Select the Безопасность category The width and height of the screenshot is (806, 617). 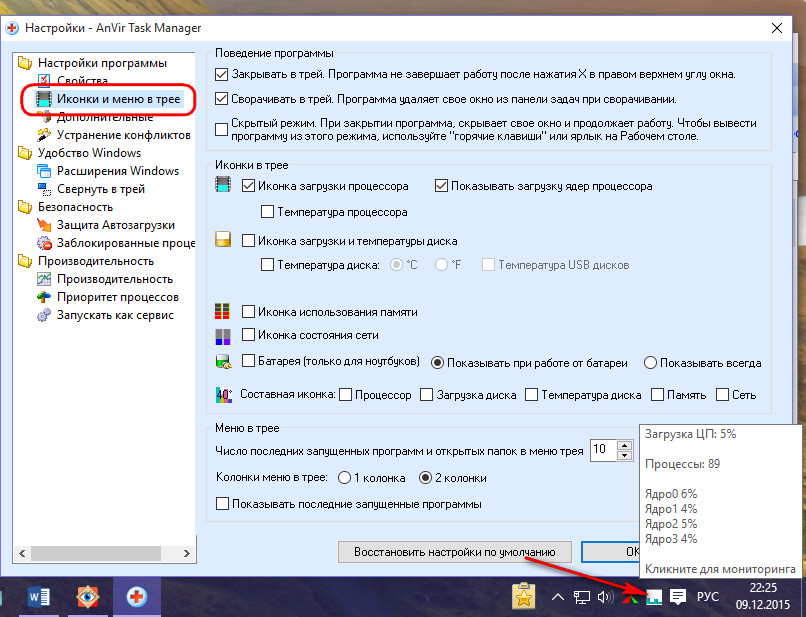[x=75, y=207]
